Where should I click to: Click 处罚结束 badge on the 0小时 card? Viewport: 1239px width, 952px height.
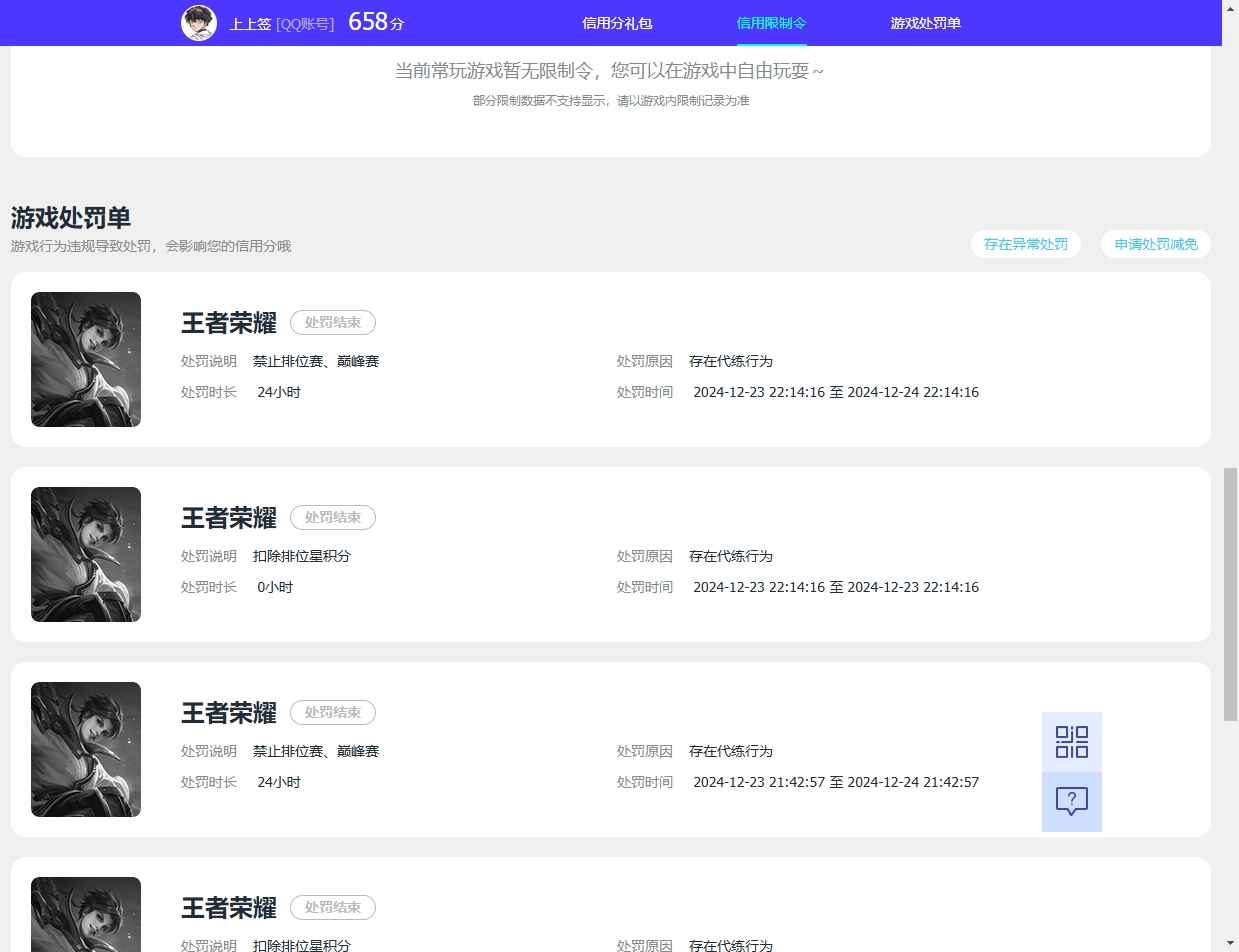click(x=333, y=517)
